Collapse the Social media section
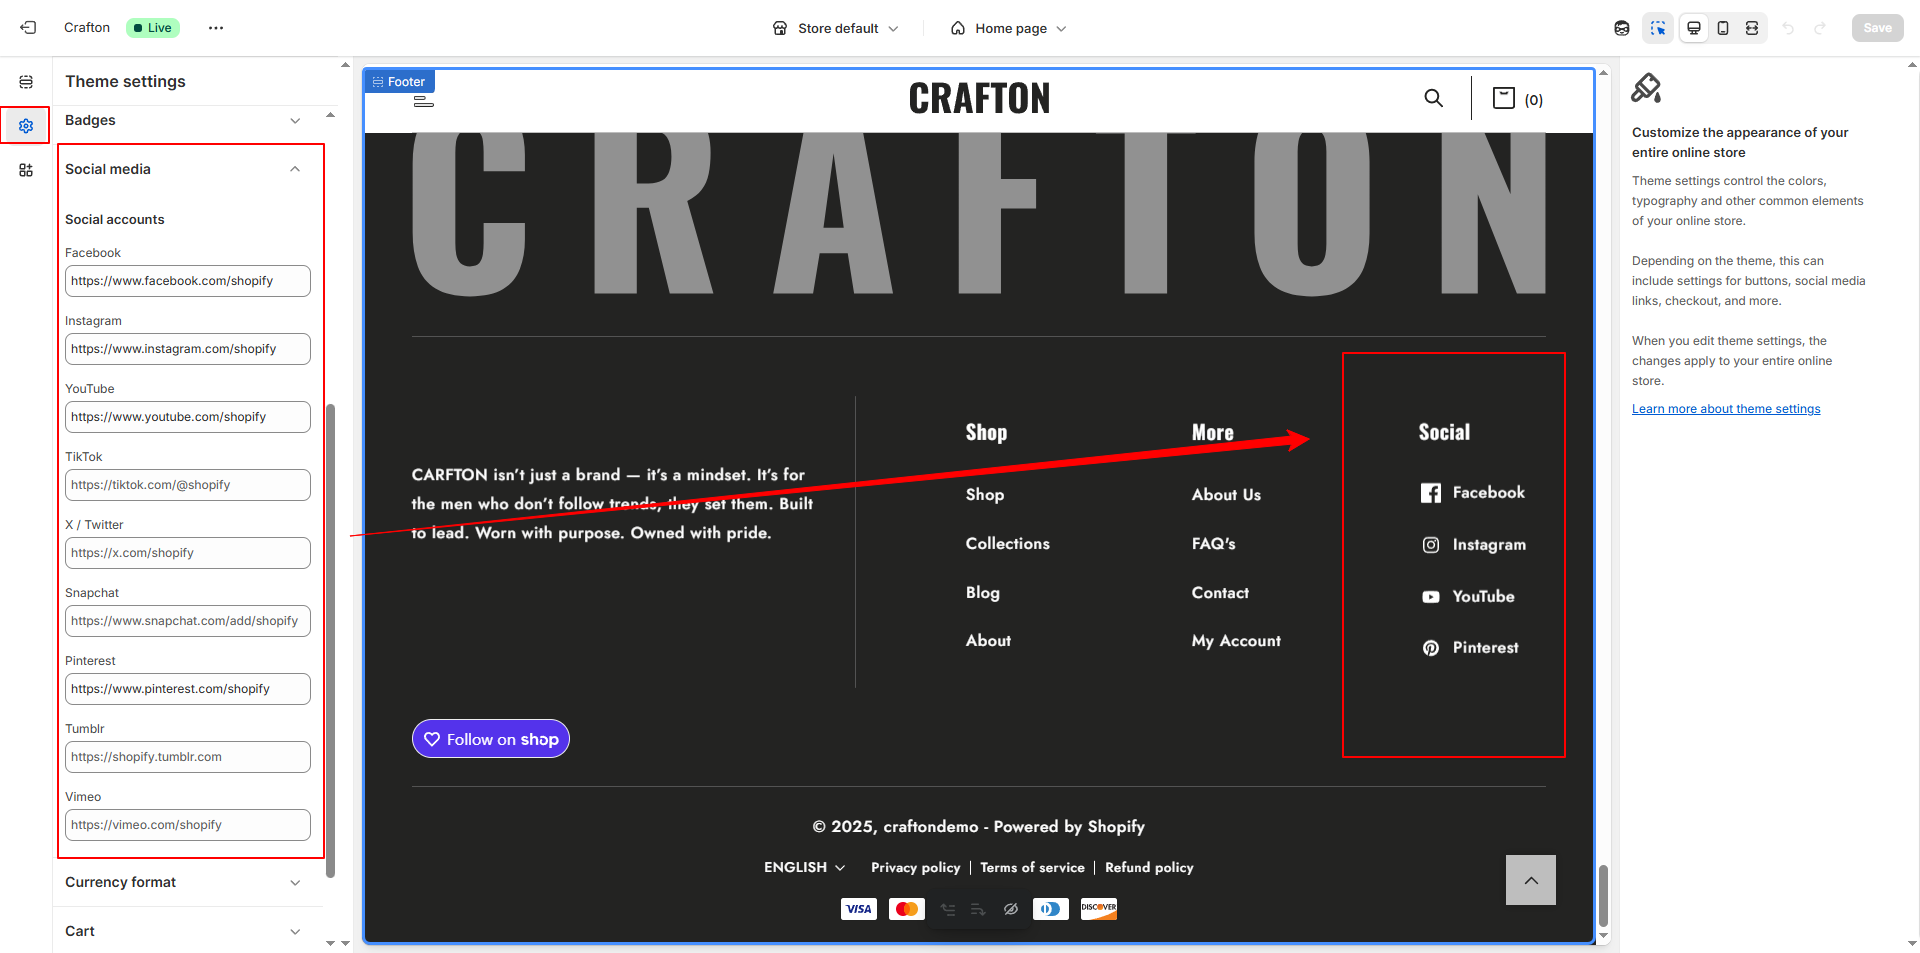Viewport: 1920px width, 953px height. pos(294,169)
